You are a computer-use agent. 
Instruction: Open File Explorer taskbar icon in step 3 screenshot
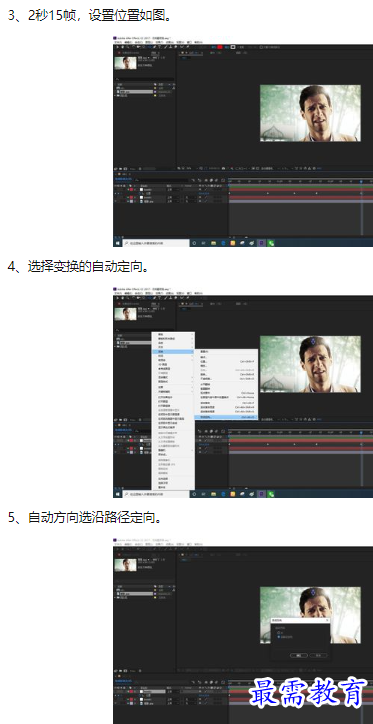pos(213,243)
